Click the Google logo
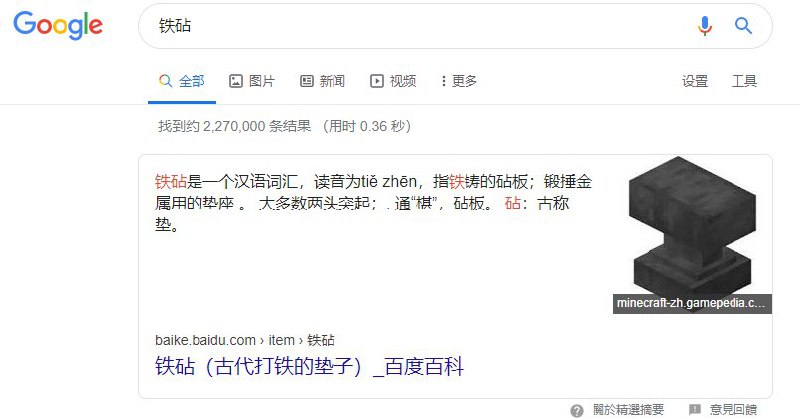Image resolution: width=800 pixels, height=418 pixels. [58, 26]
